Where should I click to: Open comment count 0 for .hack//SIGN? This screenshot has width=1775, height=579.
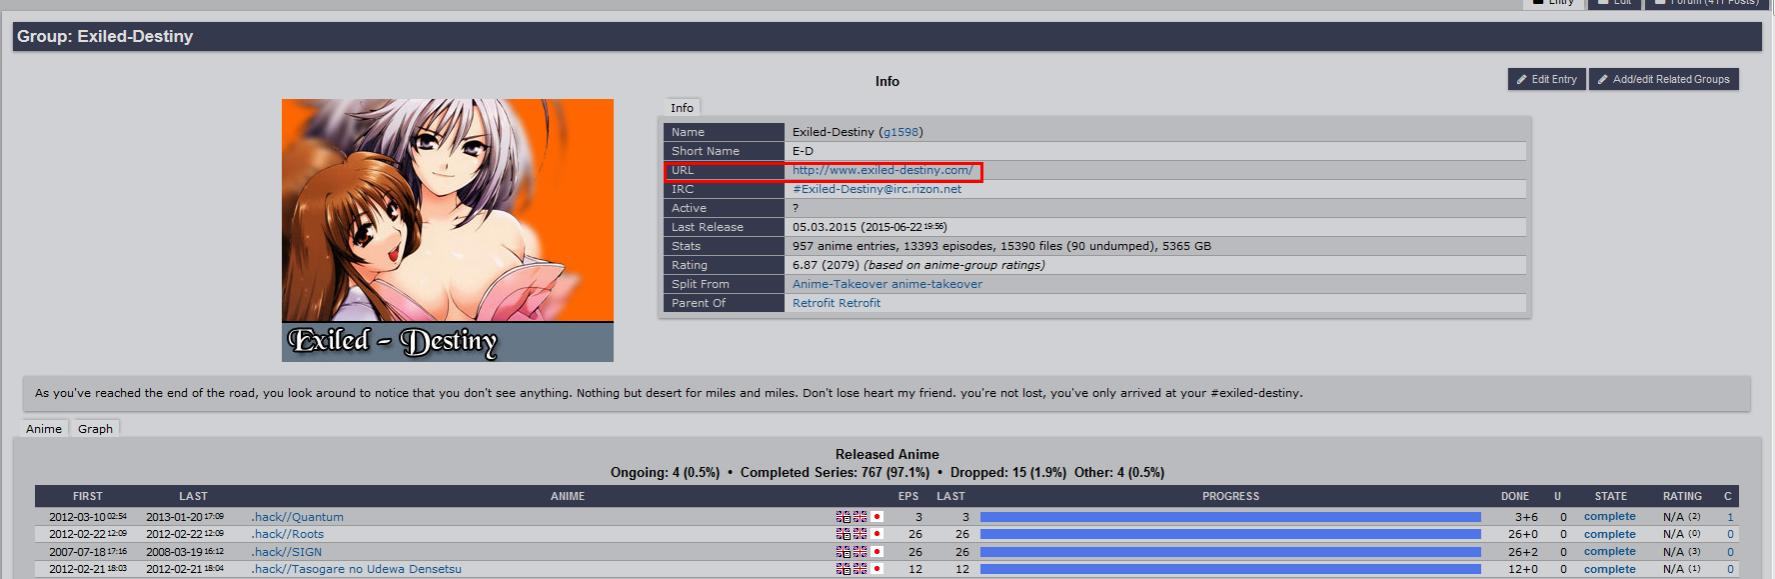pos(1730,551)
